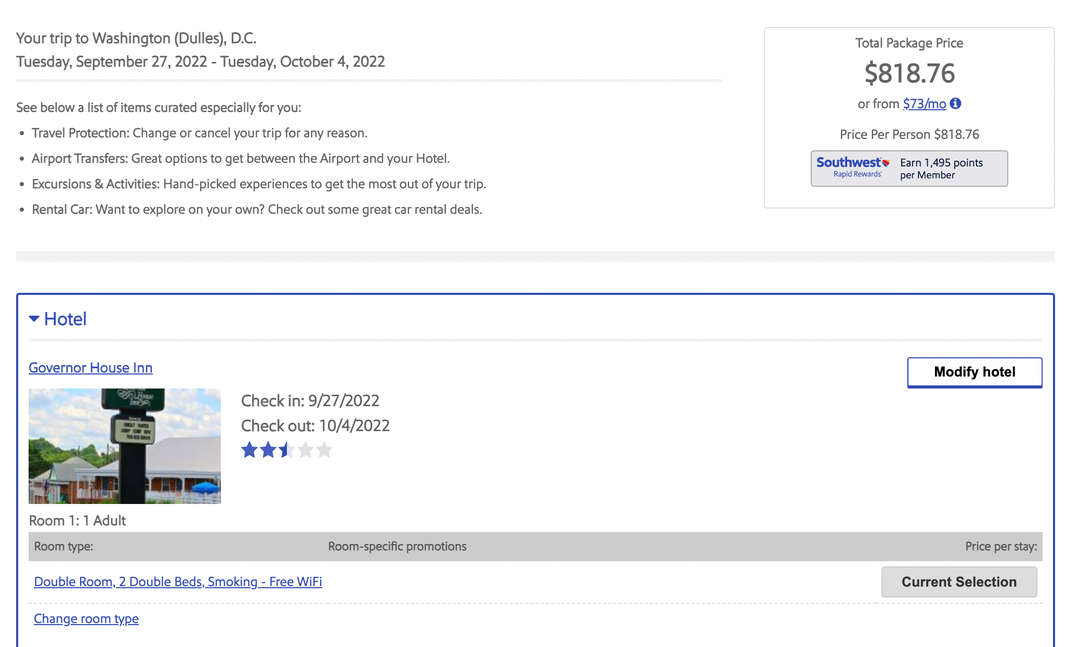Open the Governor House Inn link
Screen dimensions: 1080x647
click(90, 368)
